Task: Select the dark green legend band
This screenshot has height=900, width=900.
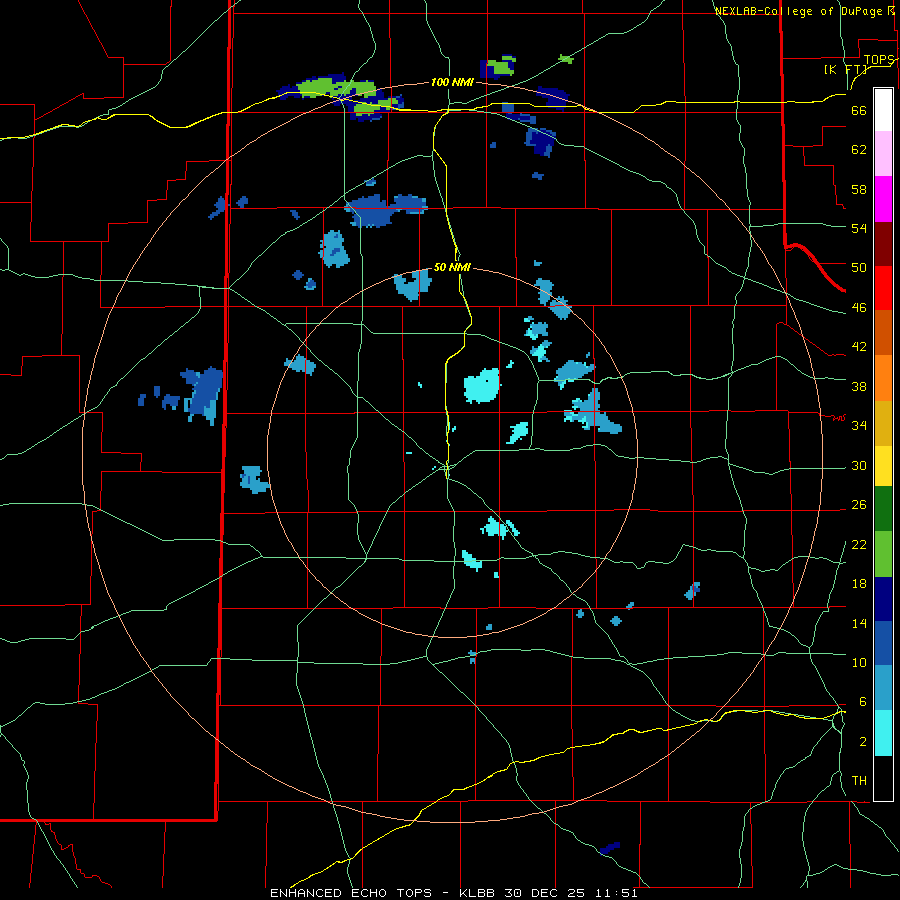Action: [883, 509]
